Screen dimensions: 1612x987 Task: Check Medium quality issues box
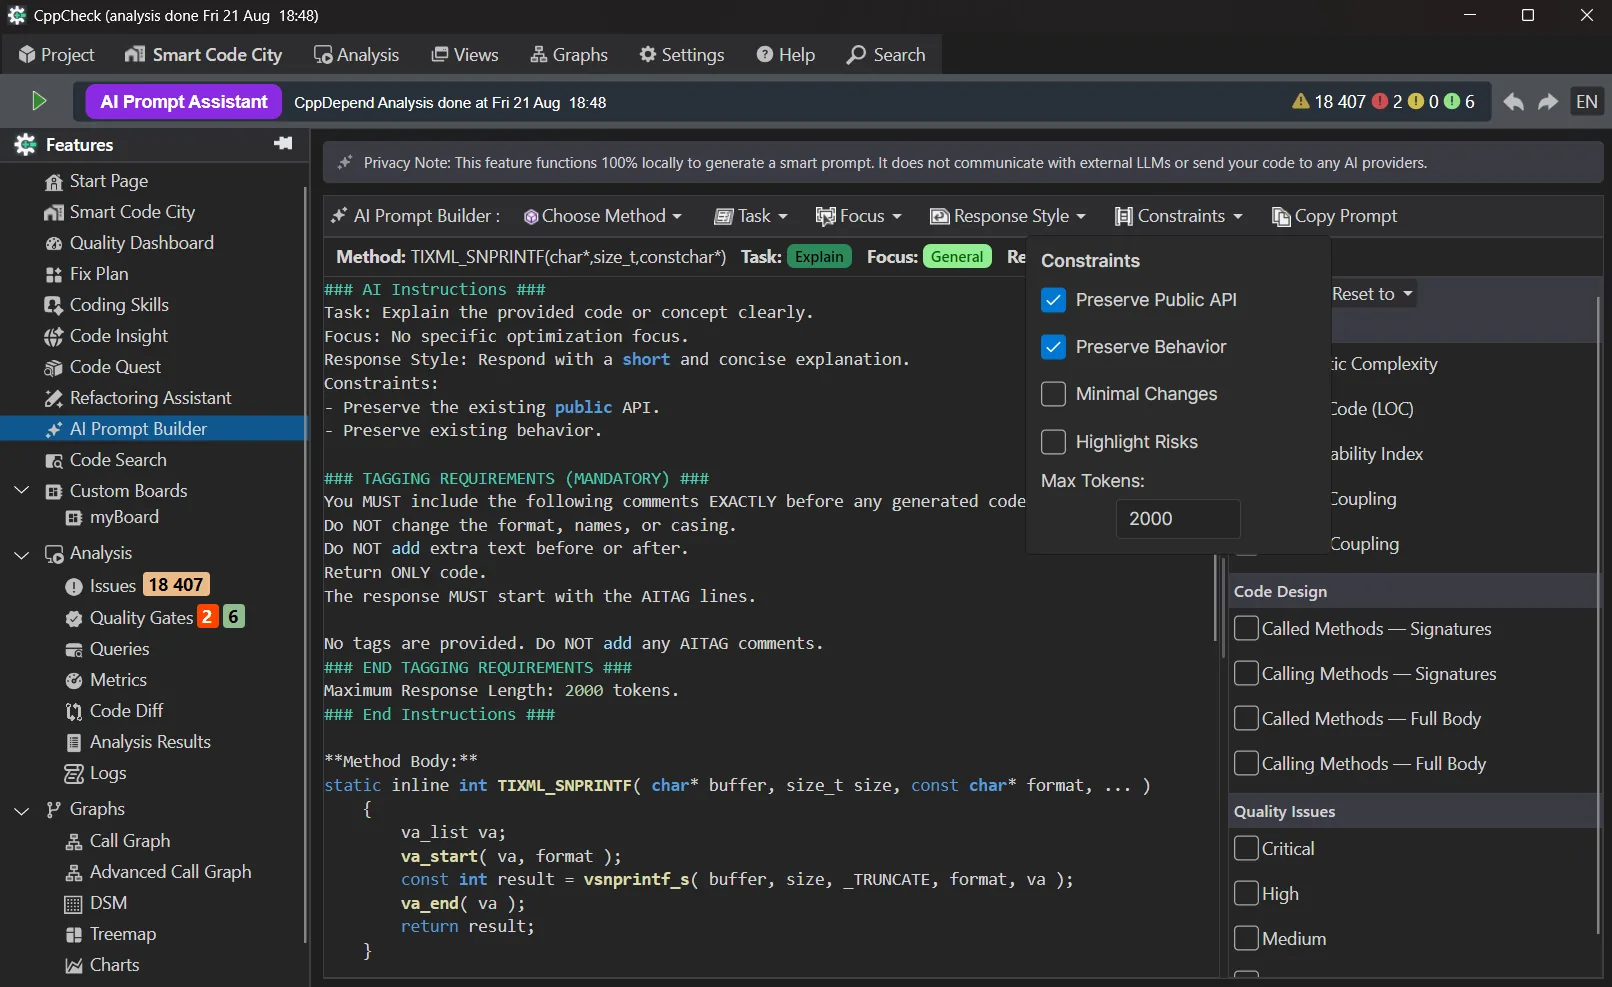[1246, 938]
